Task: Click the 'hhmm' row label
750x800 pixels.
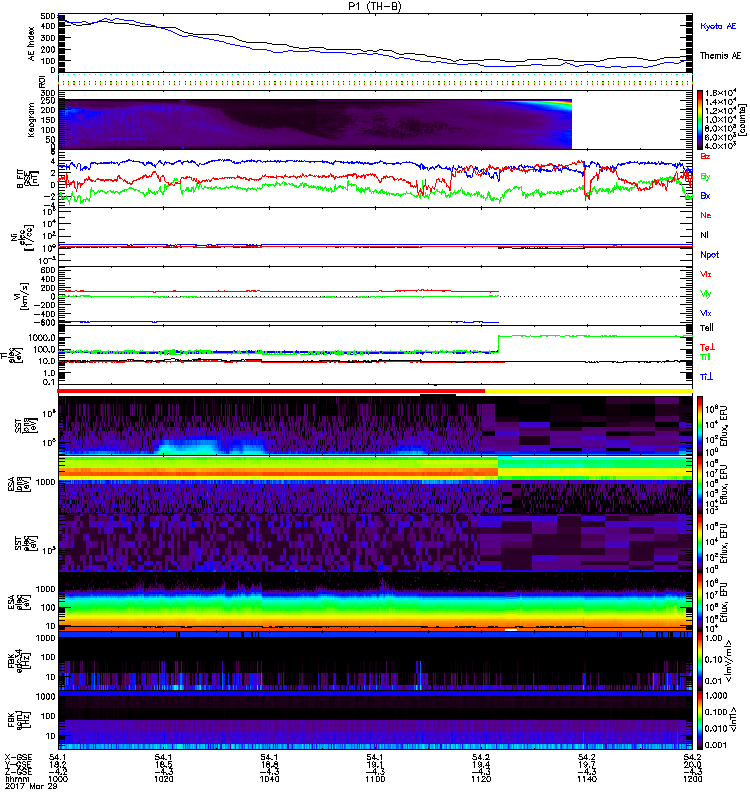Action: [15, 779]
